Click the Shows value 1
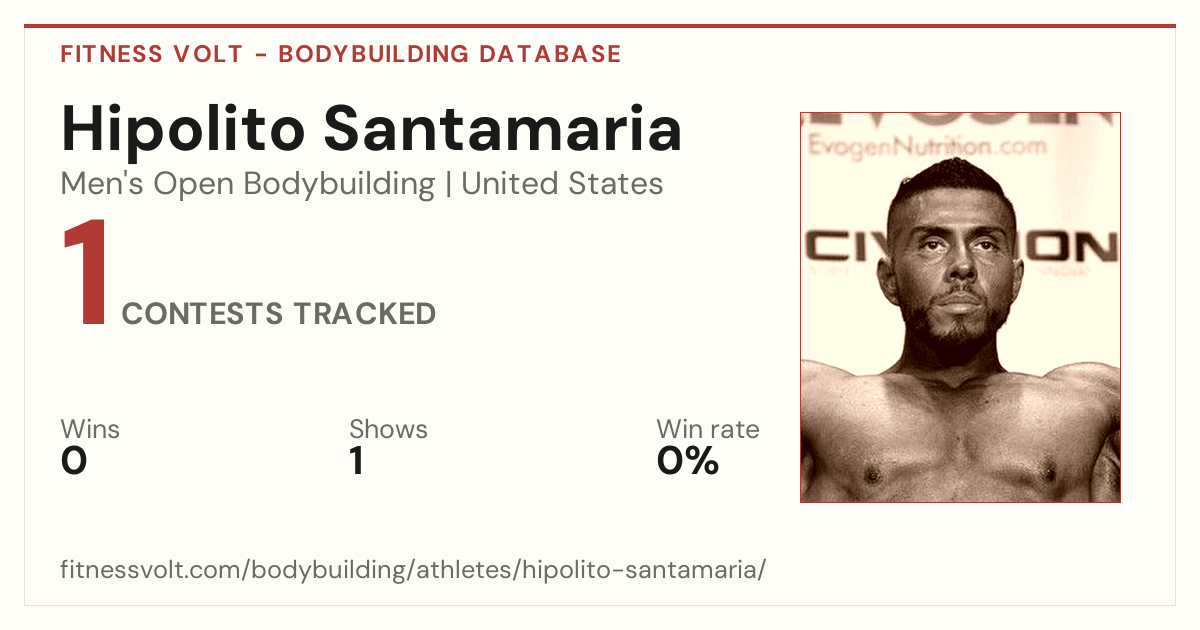 pos(357,461)
